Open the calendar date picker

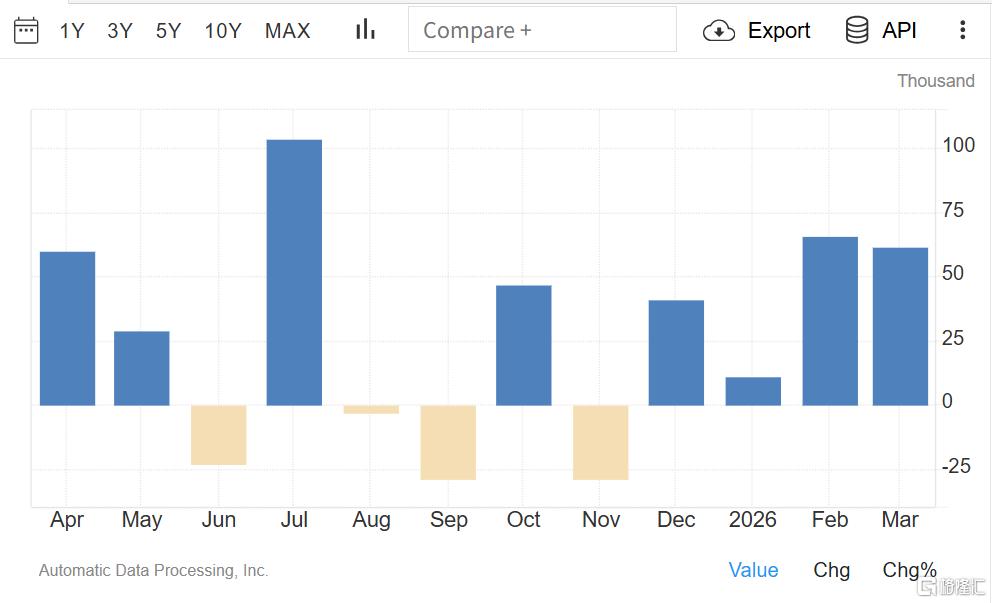(x=26, y=30)
